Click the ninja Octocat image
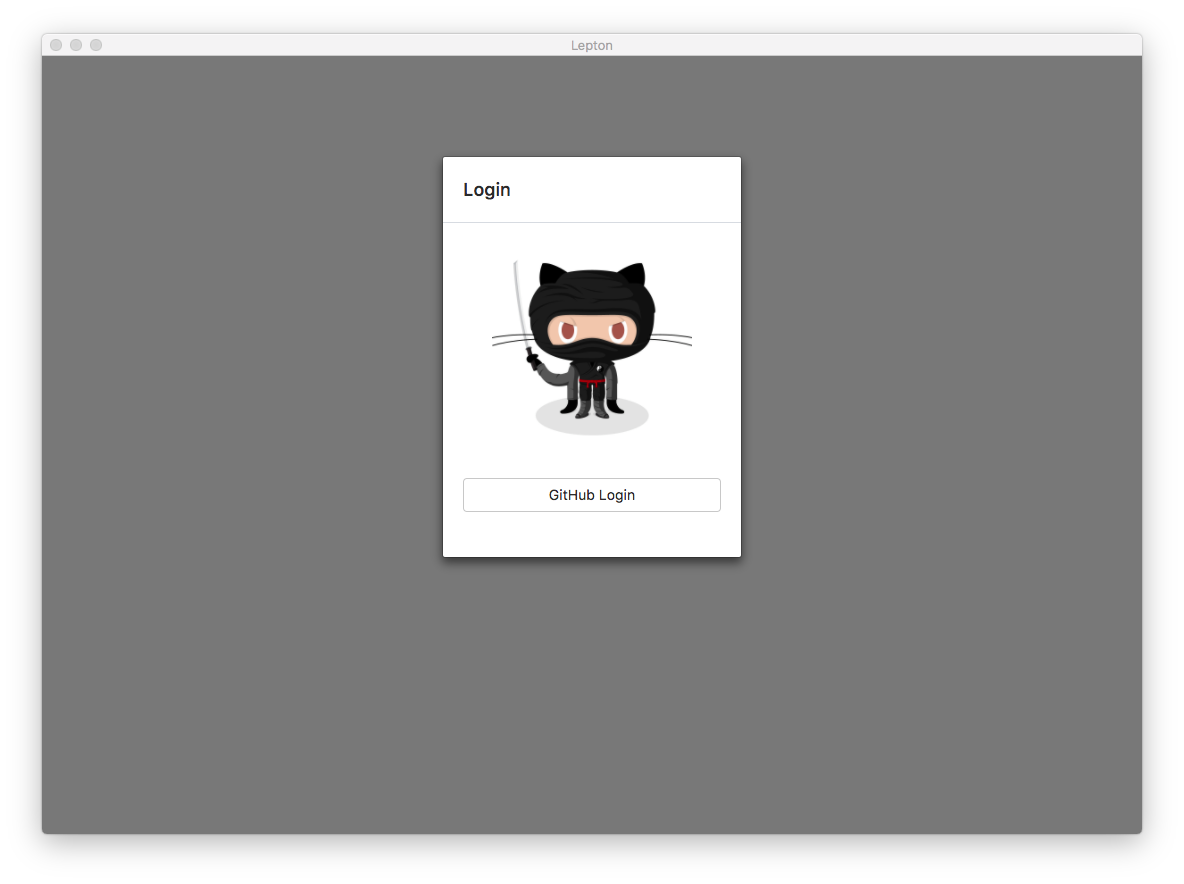Viewport: 1184px width, 884px height. pyautogui.click(x=591, y=348)
